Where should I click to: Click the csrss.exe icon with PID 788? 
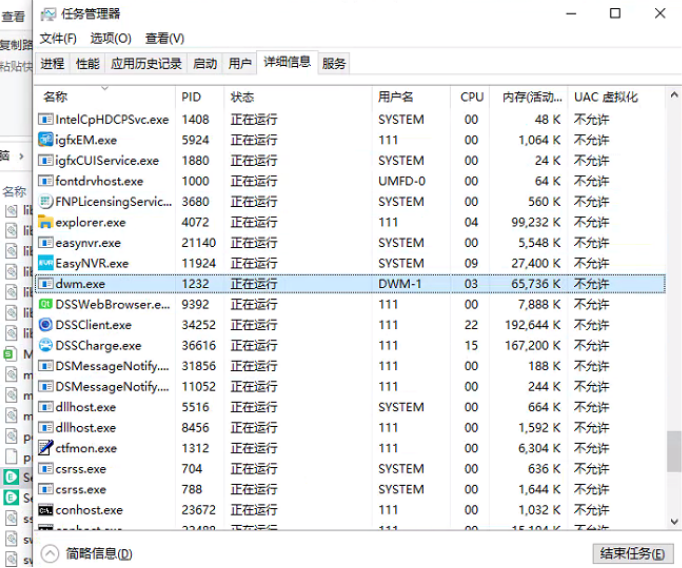(x=46, y=489)
